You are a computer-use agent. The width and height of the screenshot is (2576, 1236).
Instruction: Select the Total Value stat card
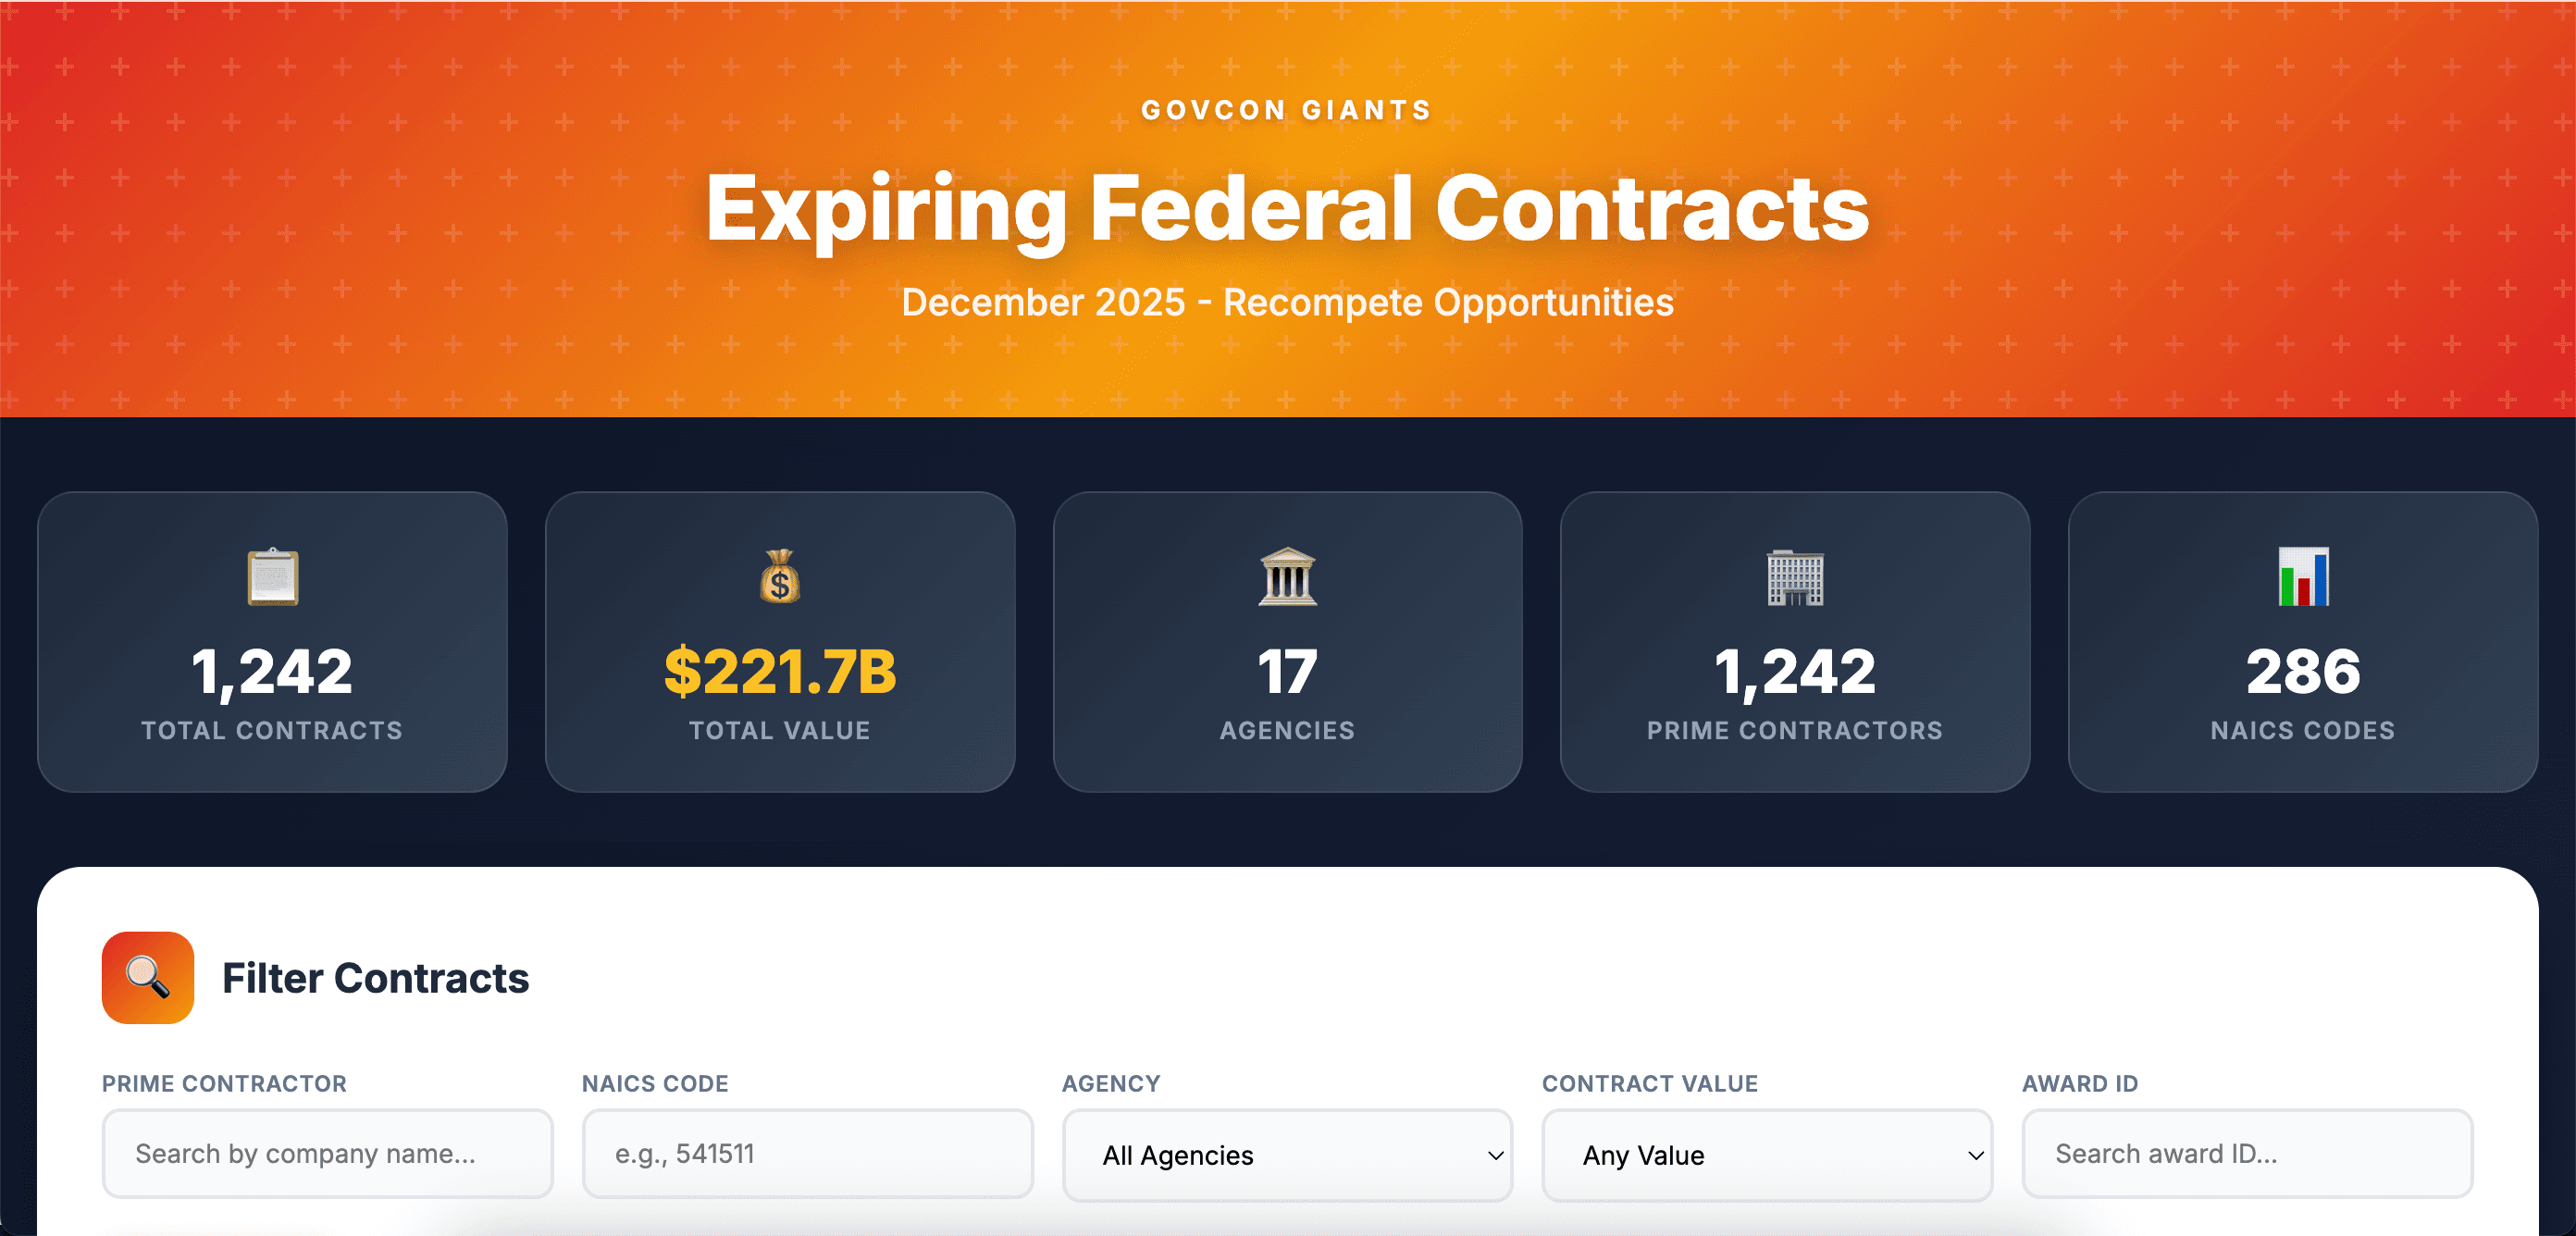click(780, 645)
